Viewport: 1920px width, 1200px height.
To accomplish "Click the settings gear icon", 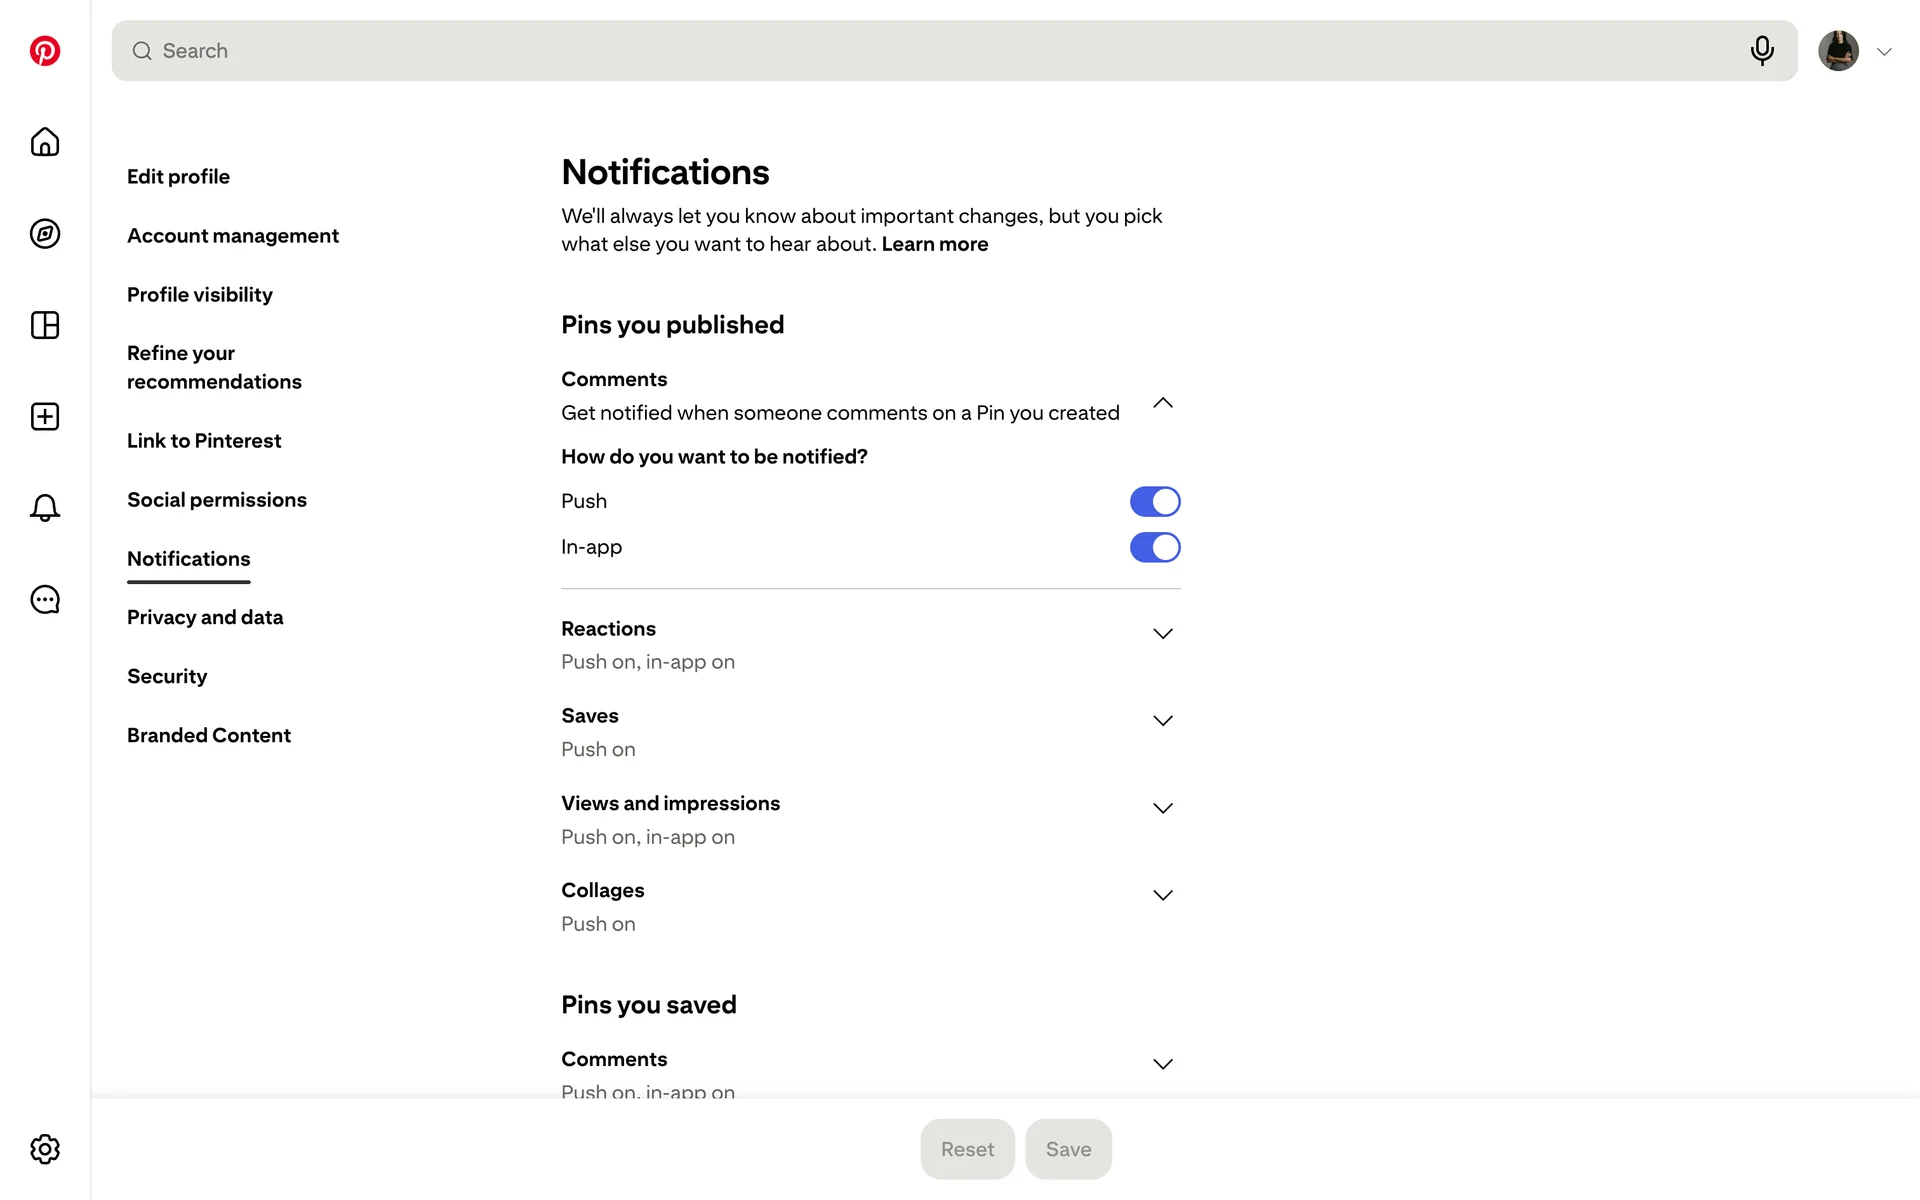I will 45,1149.
